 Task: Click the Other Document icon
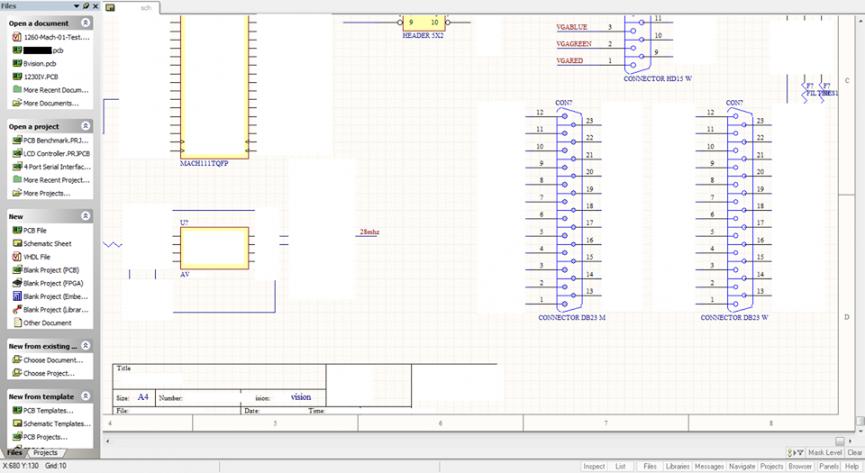(17, 323)
